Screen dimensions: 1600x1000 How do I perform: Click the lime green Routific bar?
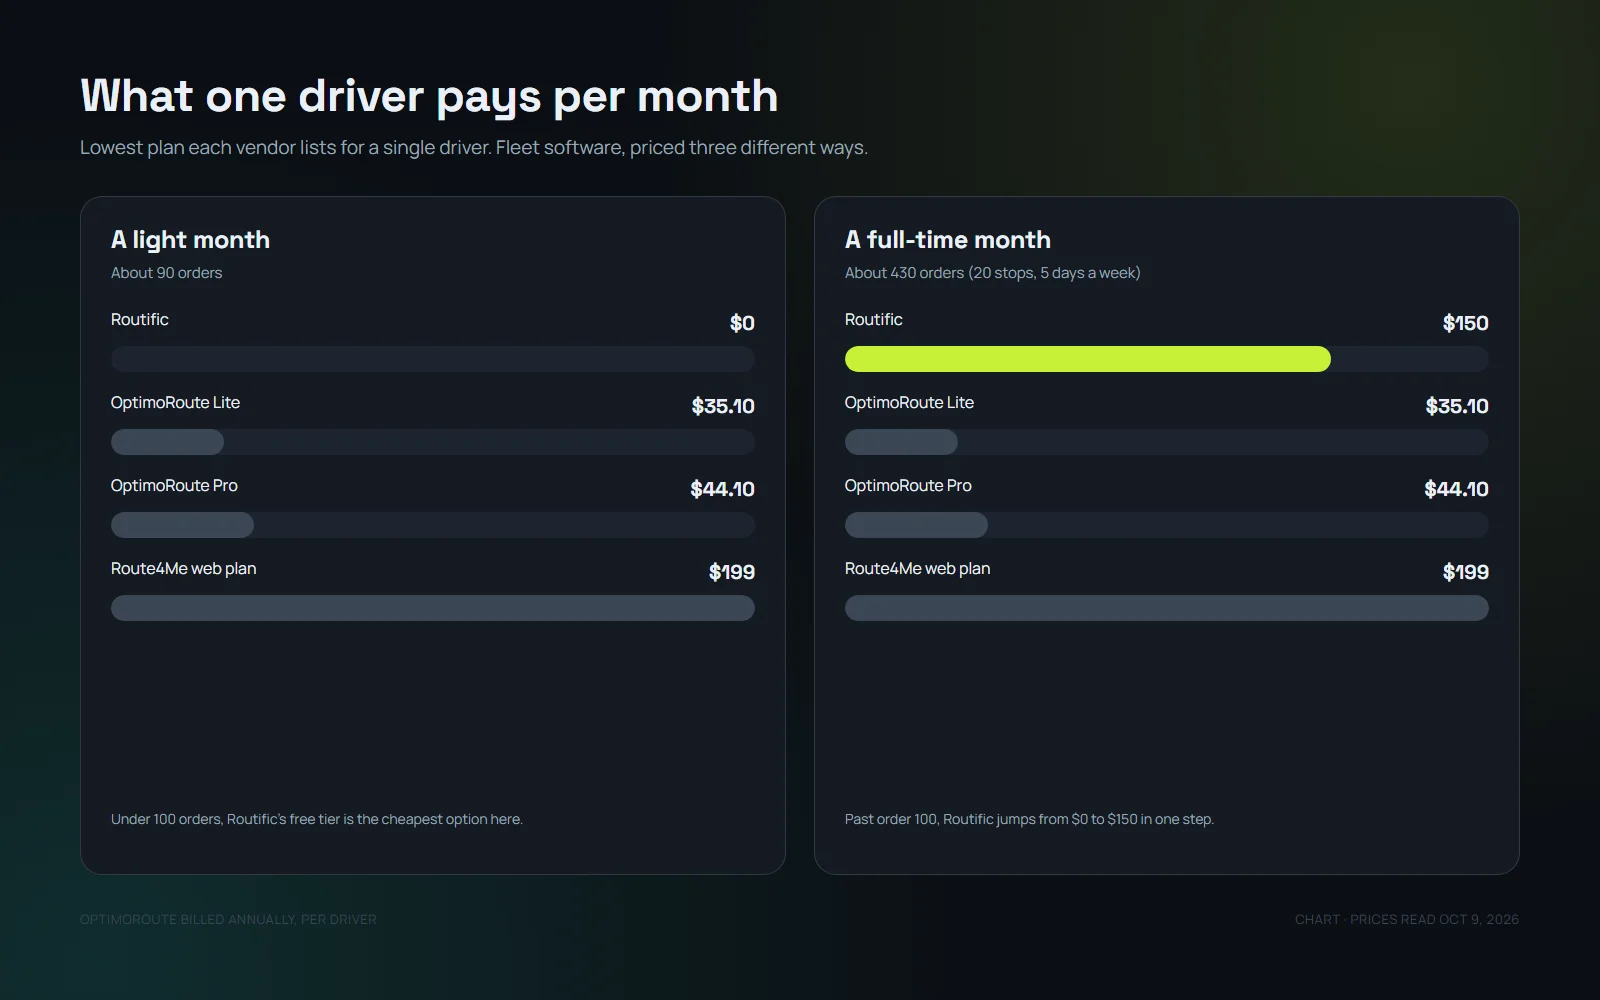pos(1088,359)
